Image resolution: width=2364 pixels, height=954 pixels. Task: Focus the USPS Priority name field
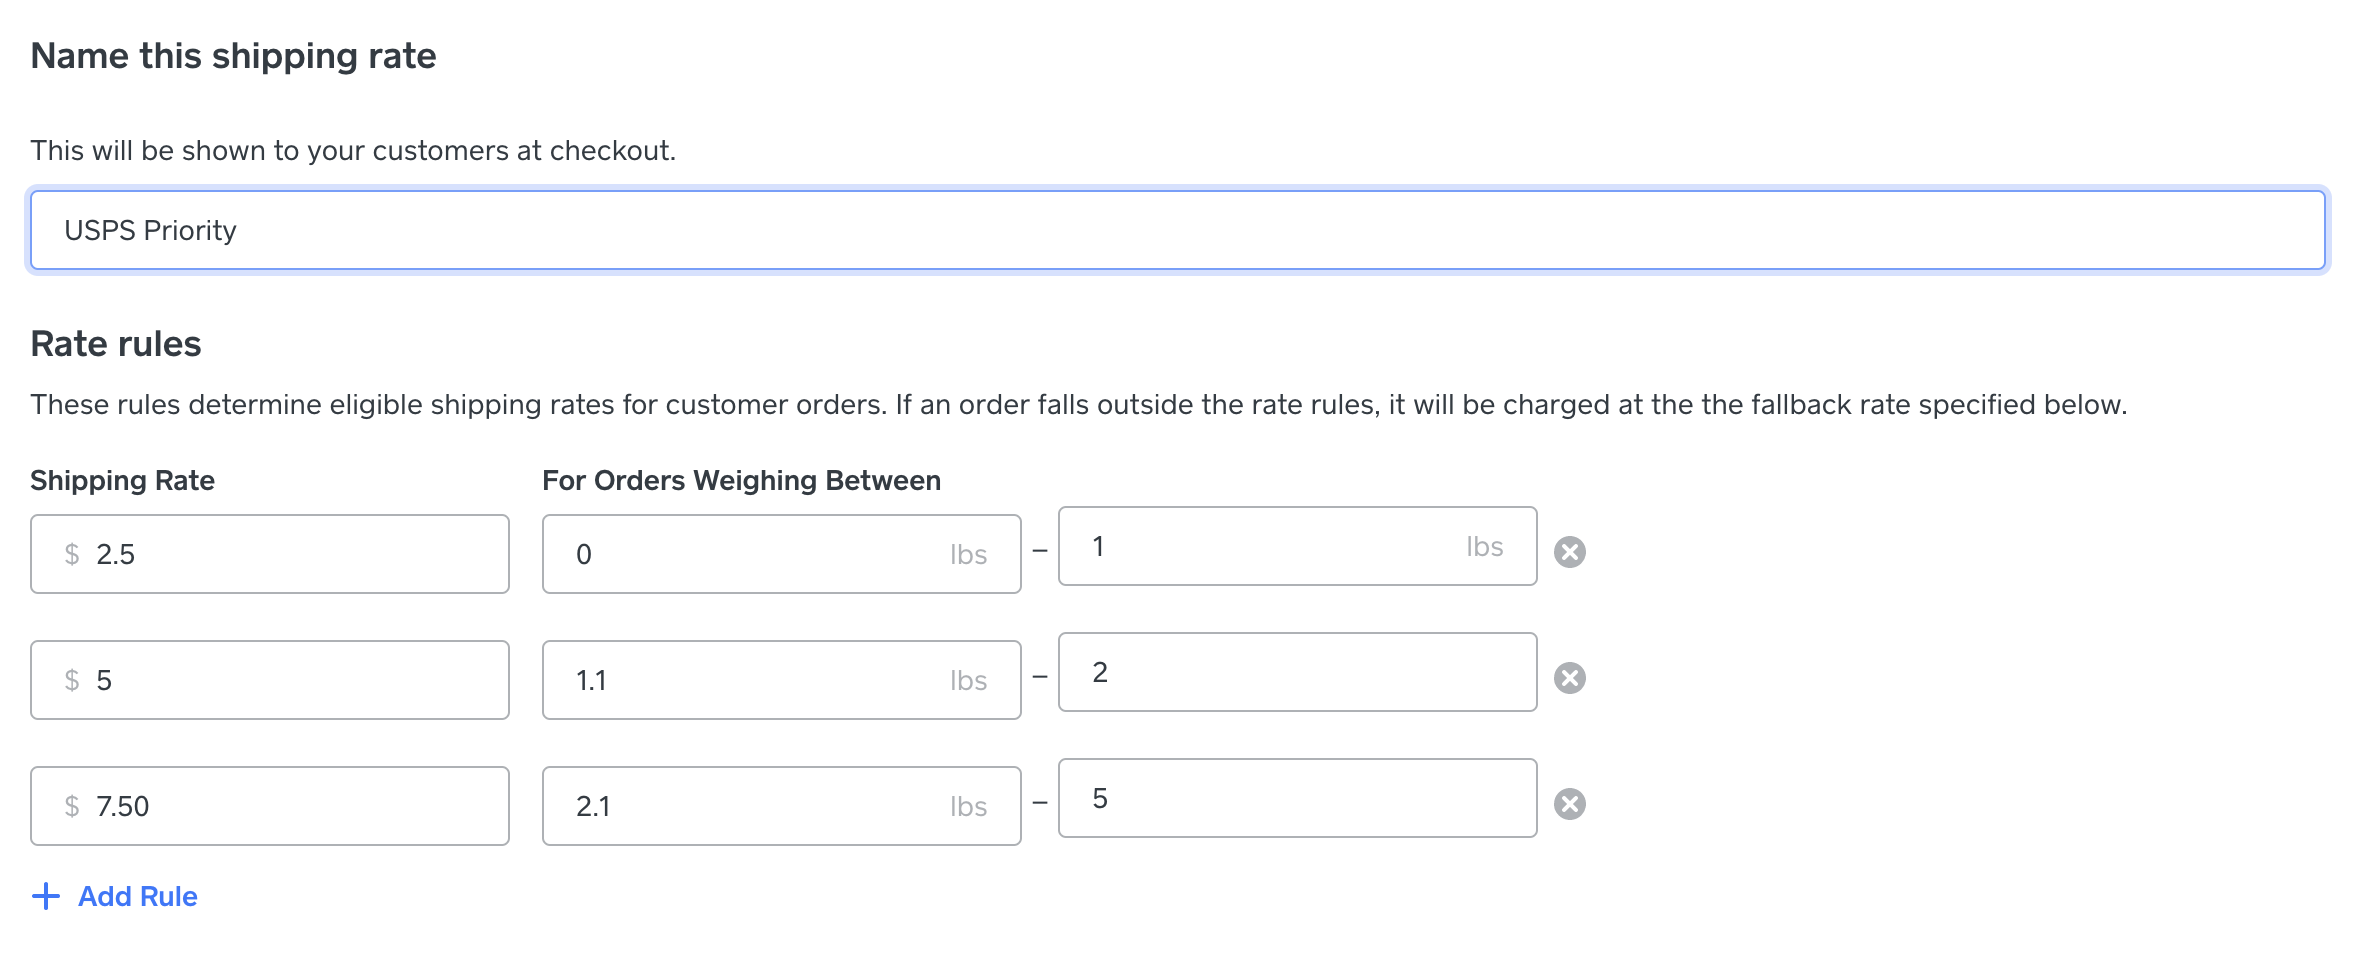[1177, 230]
